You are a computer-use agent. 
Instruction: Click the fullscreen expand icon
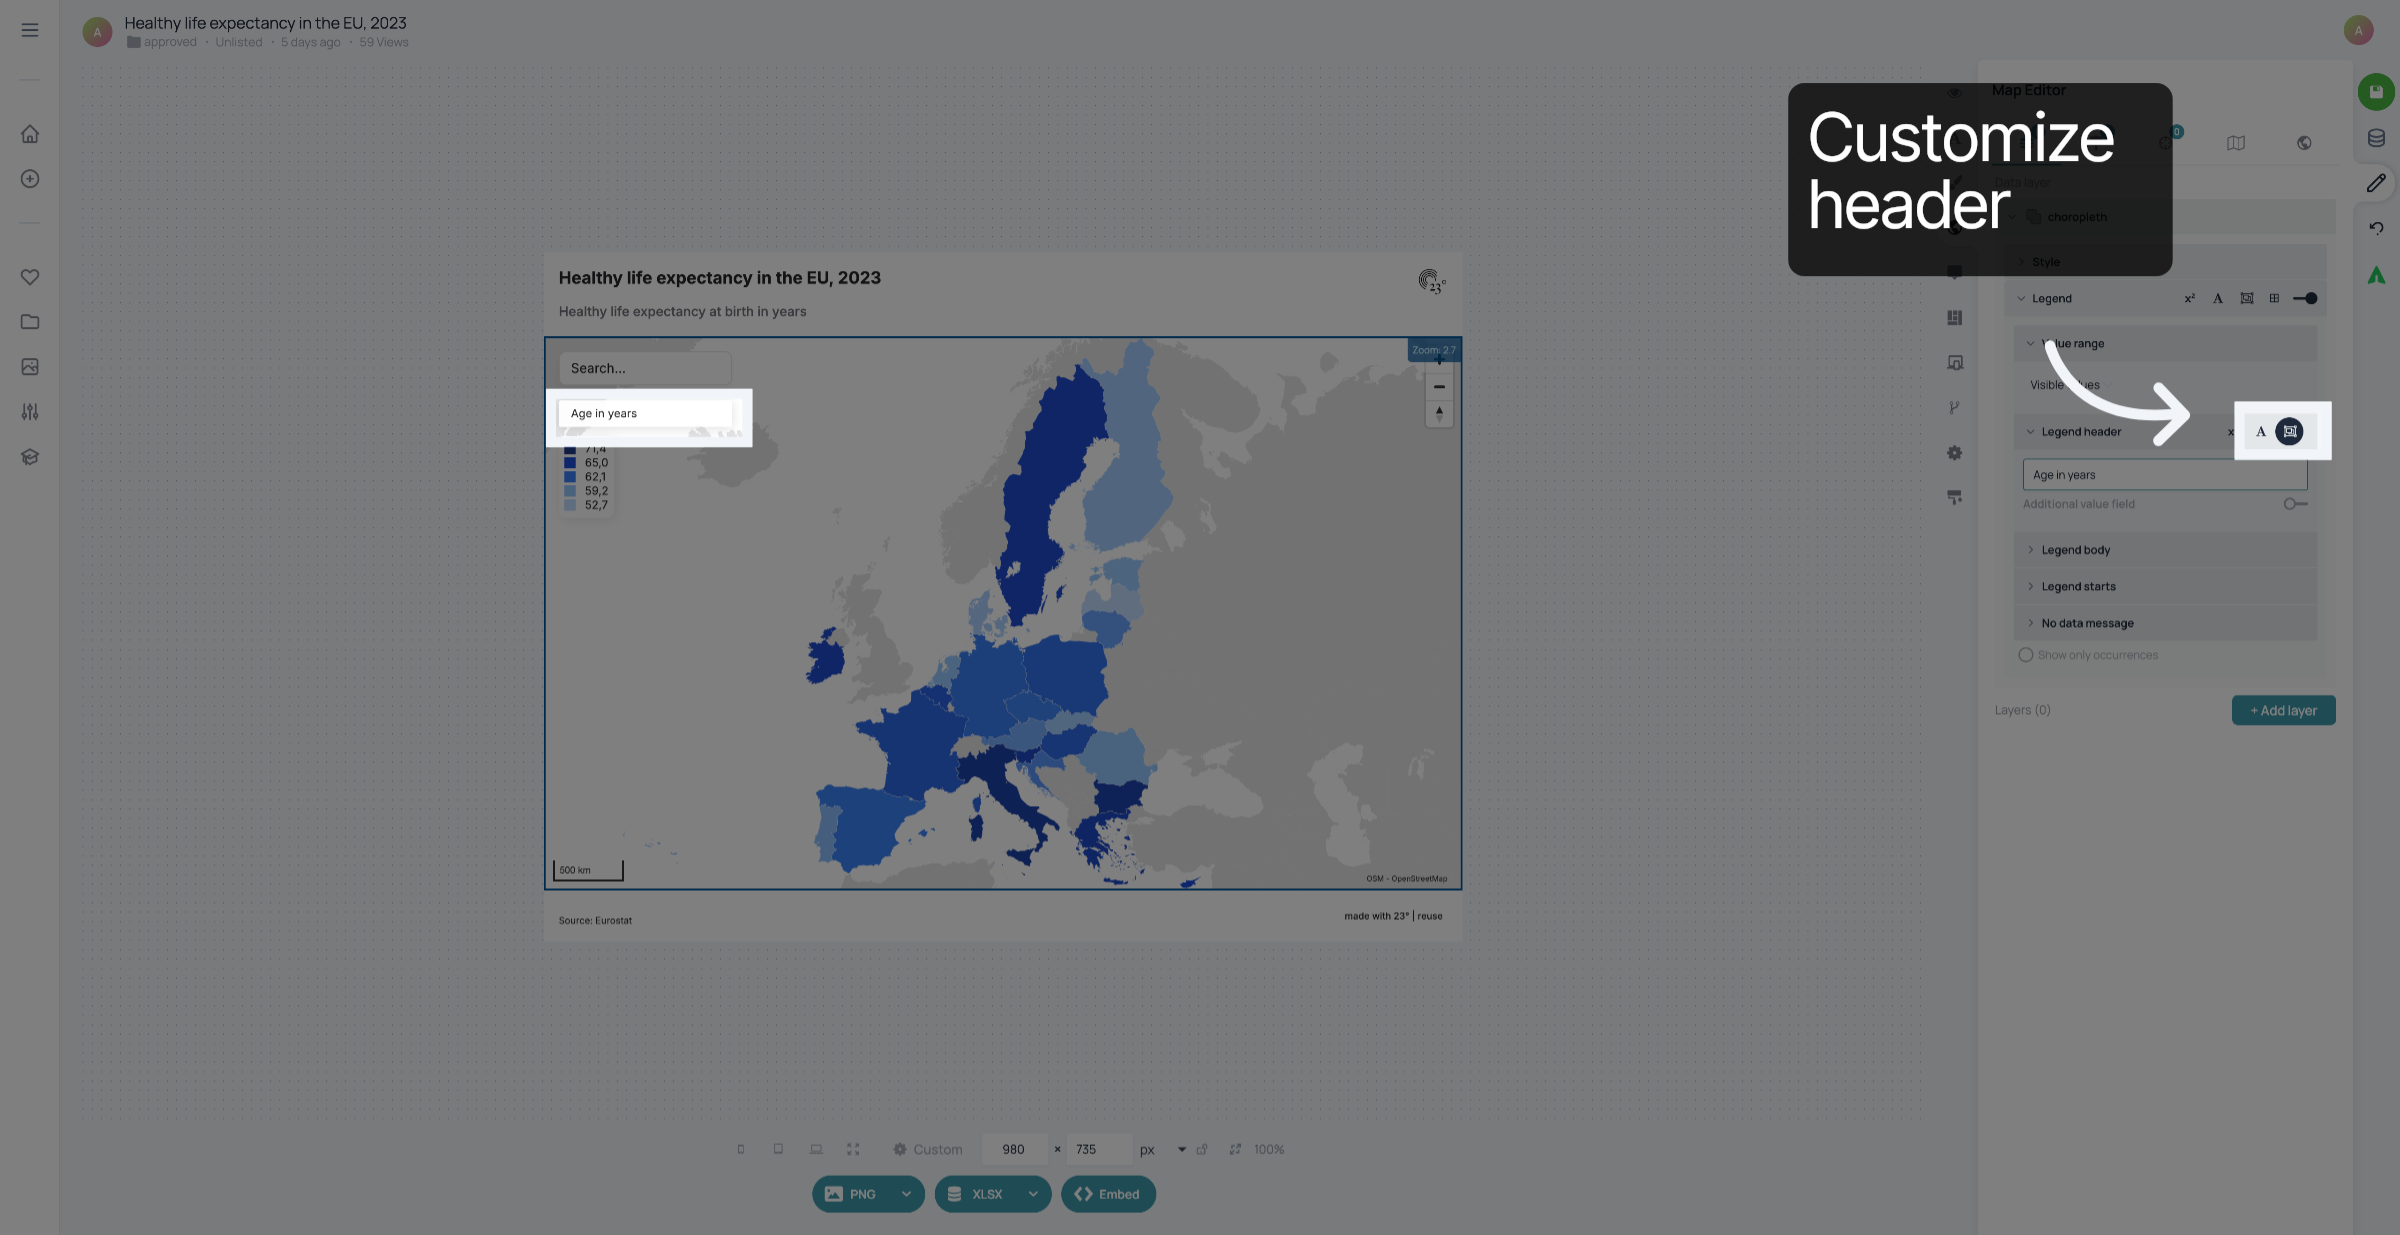pos(853,1150)
